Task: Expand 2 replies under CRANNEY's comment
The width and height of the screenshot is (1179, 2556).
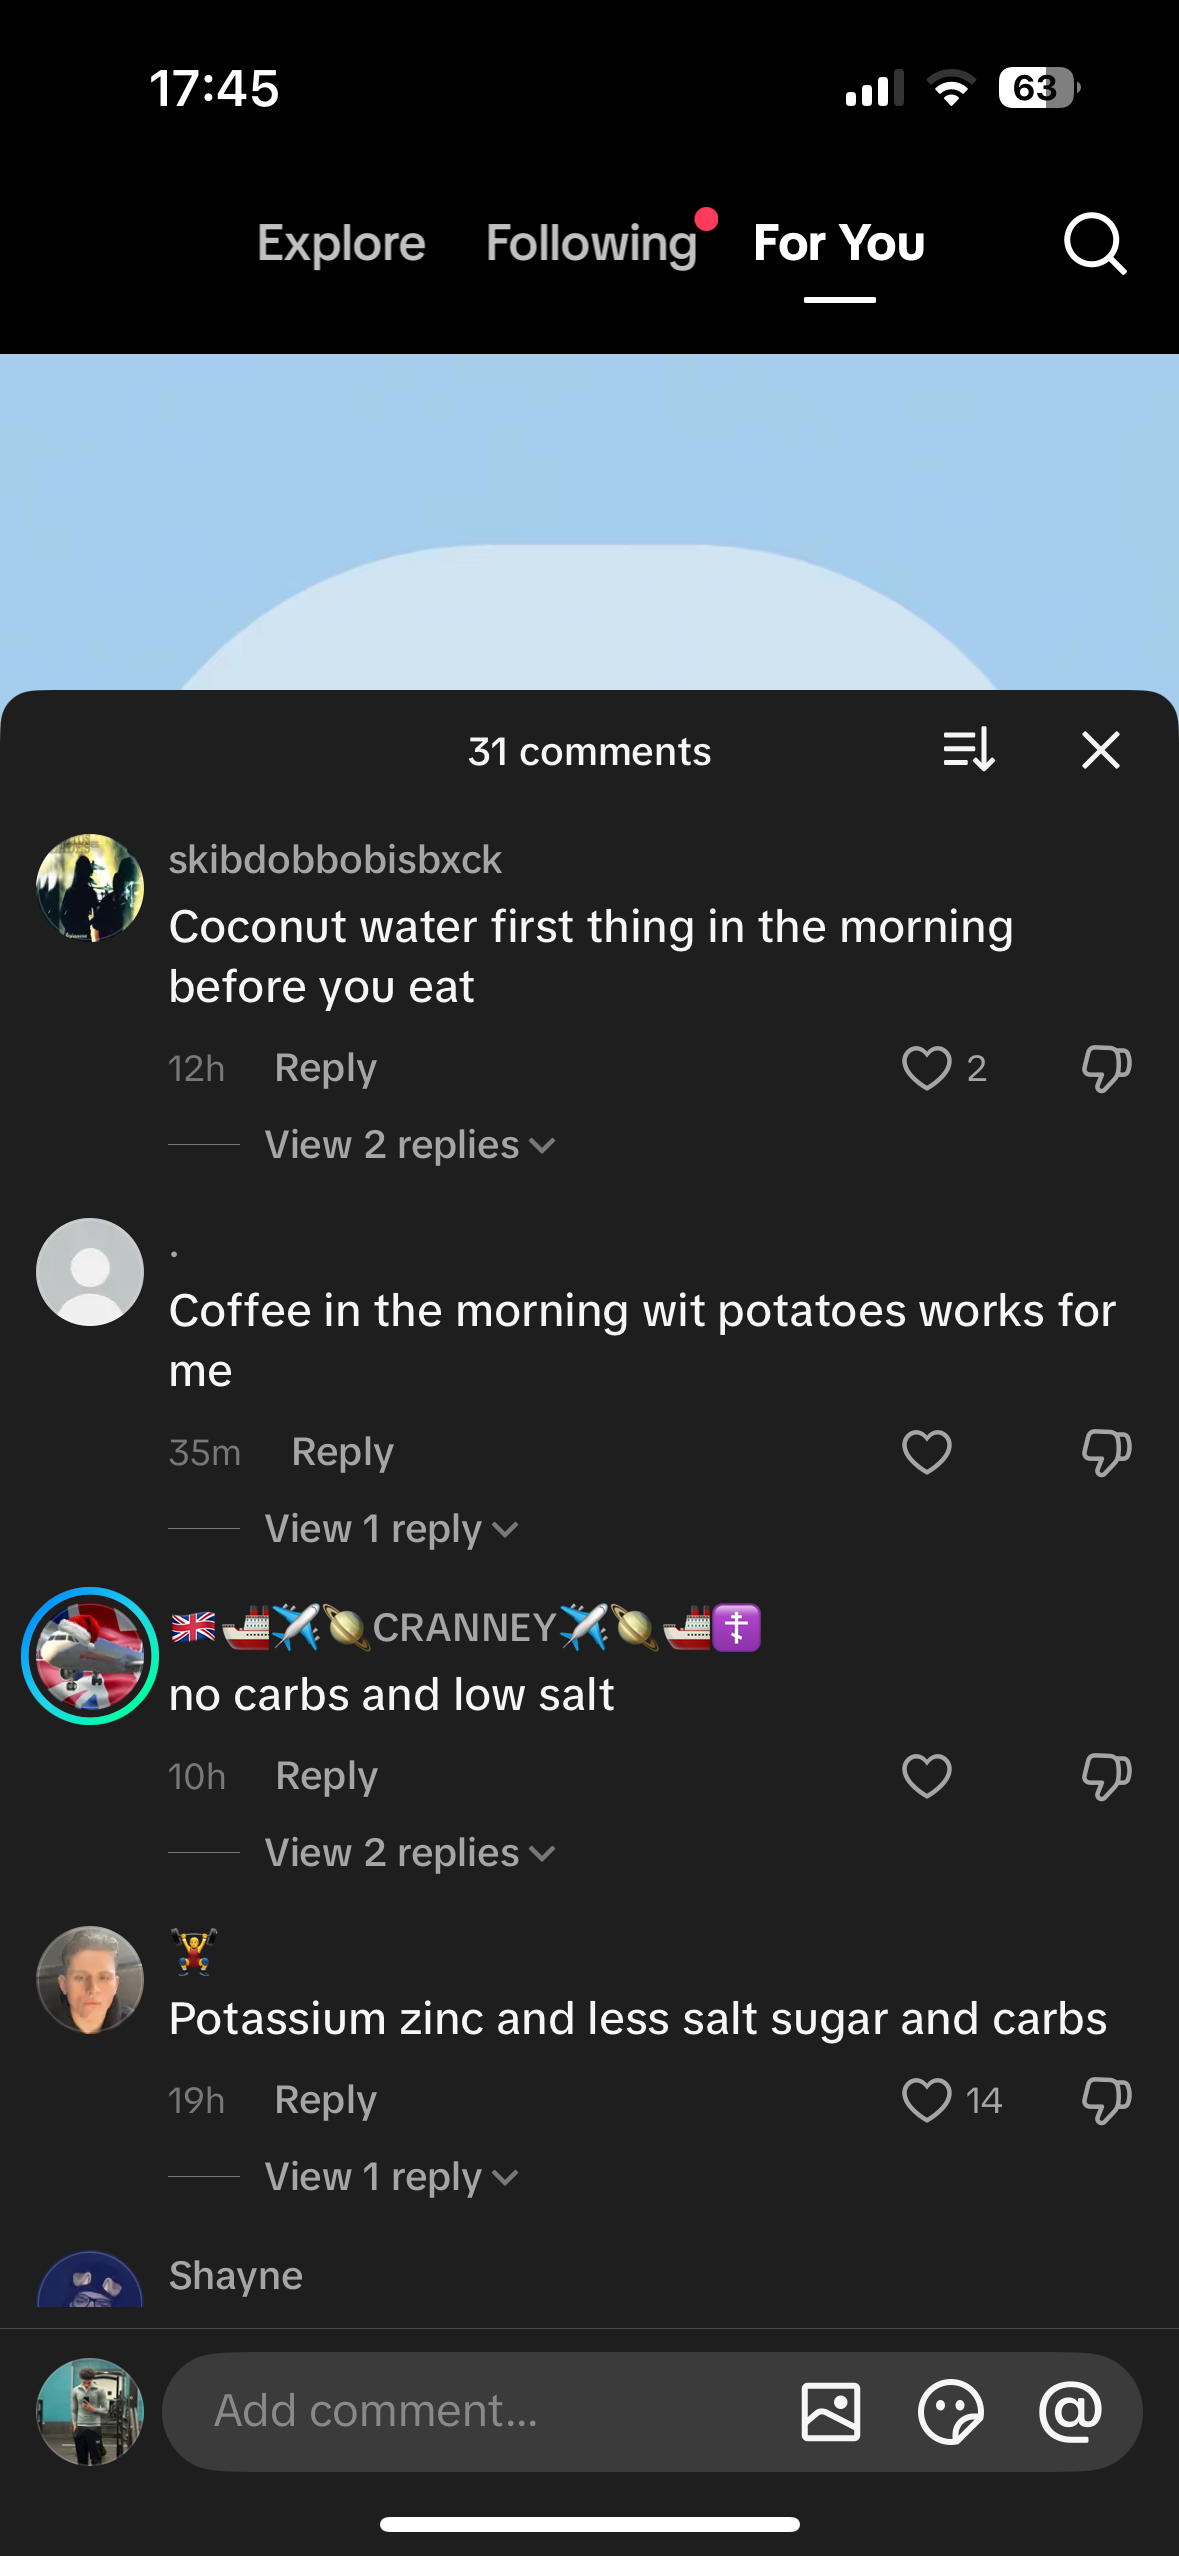Action: [x=409, y=1853]
